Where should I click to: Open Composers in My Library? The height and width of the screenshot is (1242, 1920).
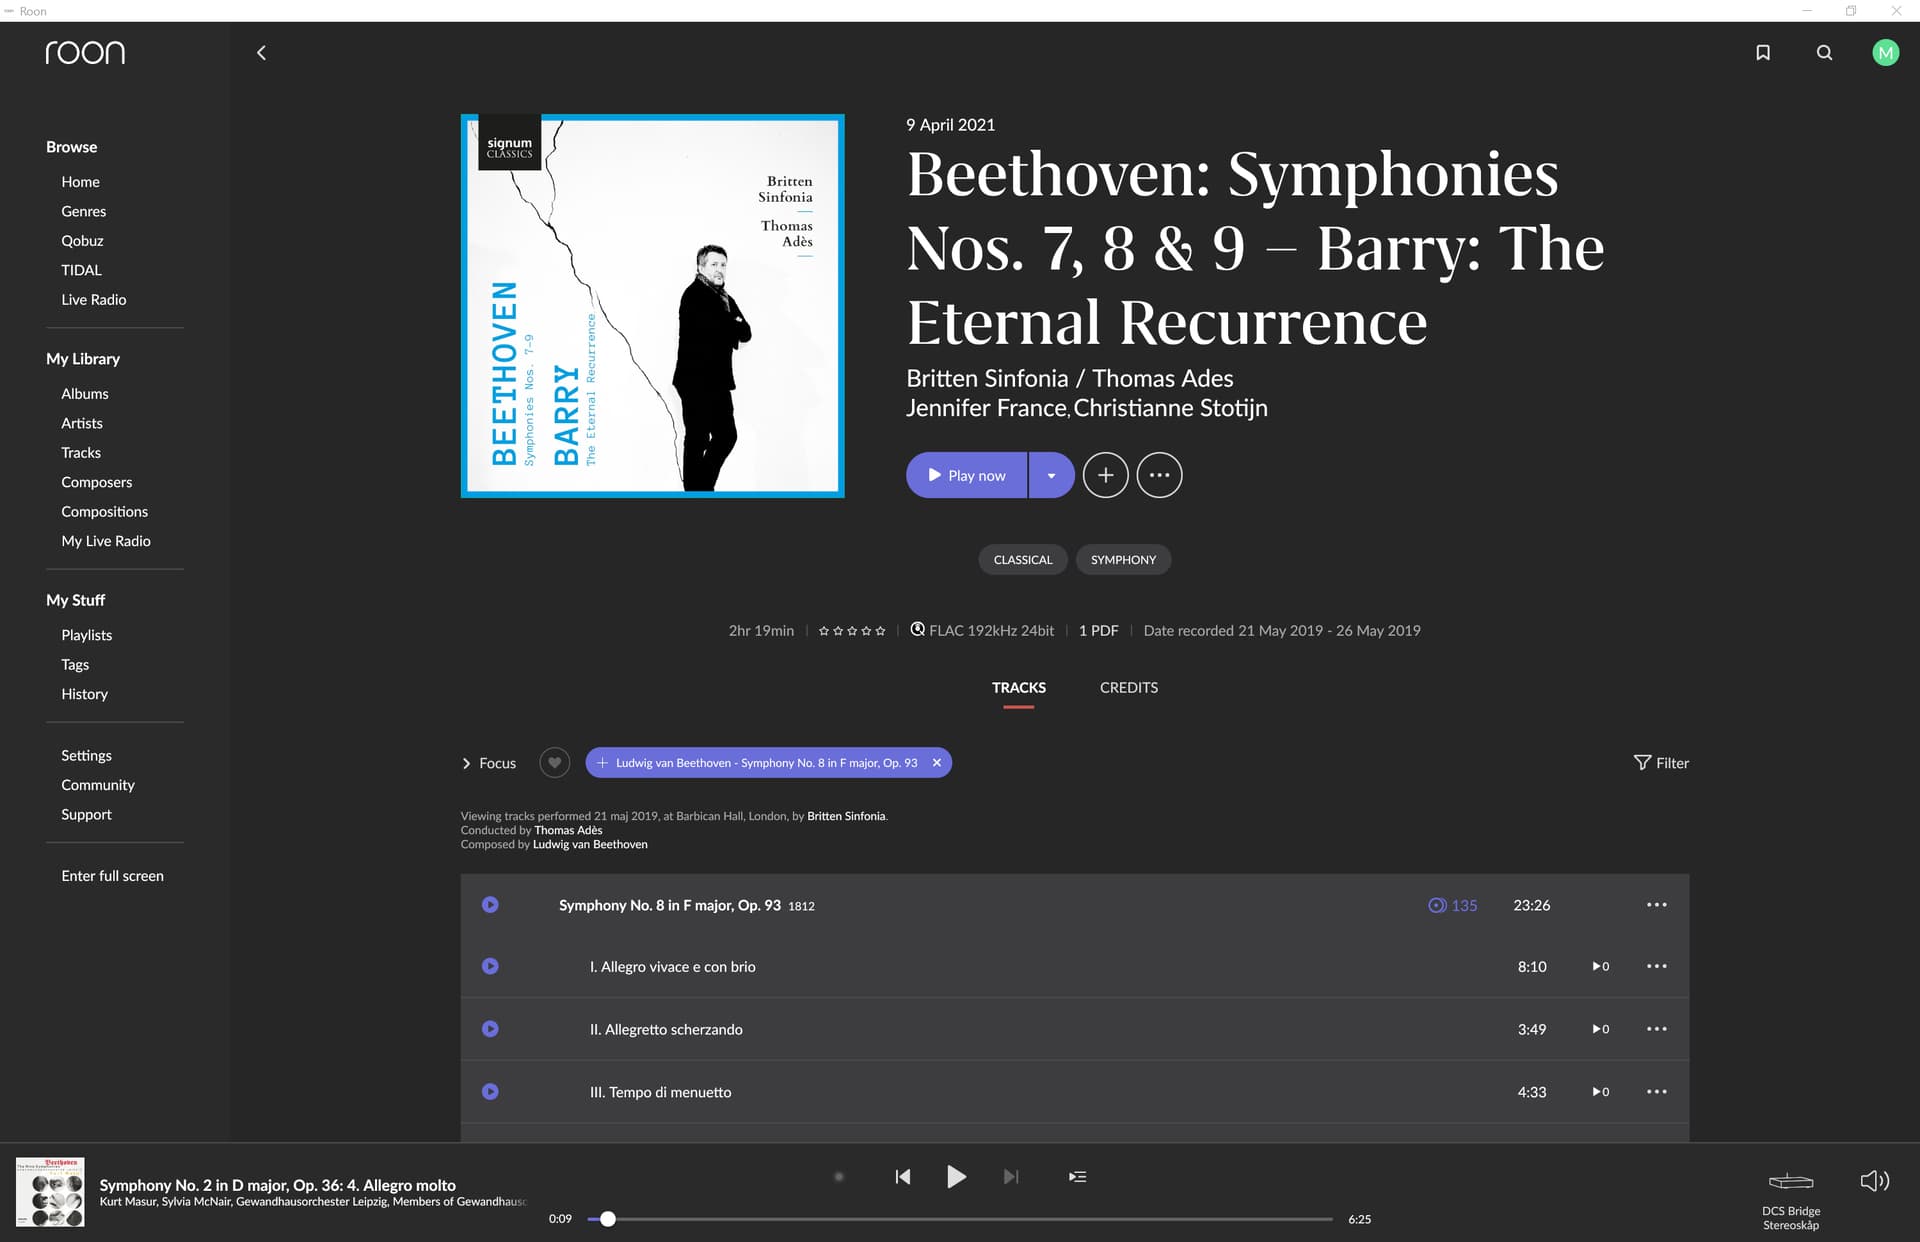[96, 482]
